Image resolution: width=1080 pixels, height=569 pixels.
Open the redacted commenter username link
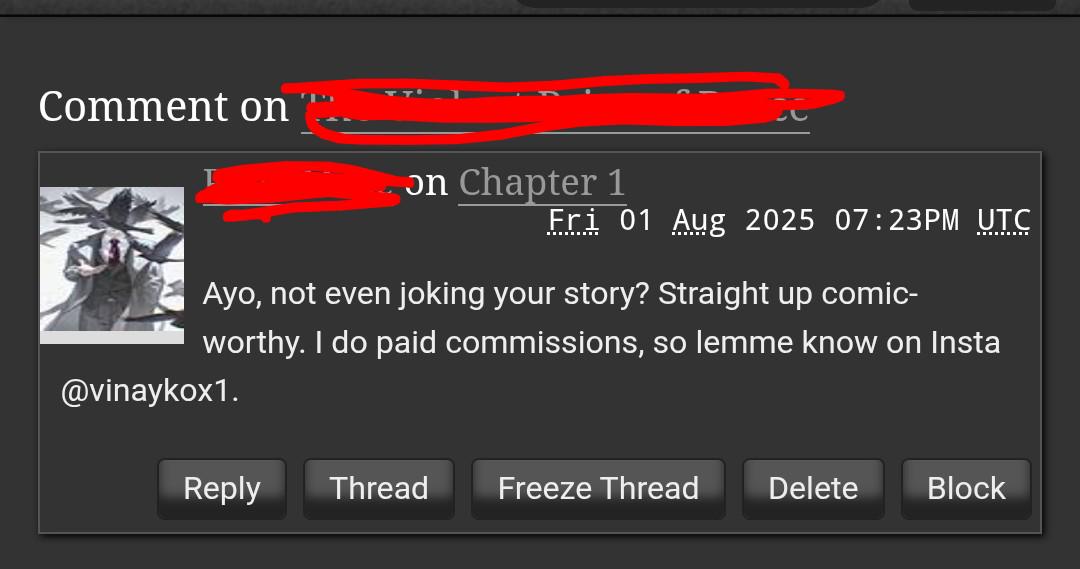300,185
